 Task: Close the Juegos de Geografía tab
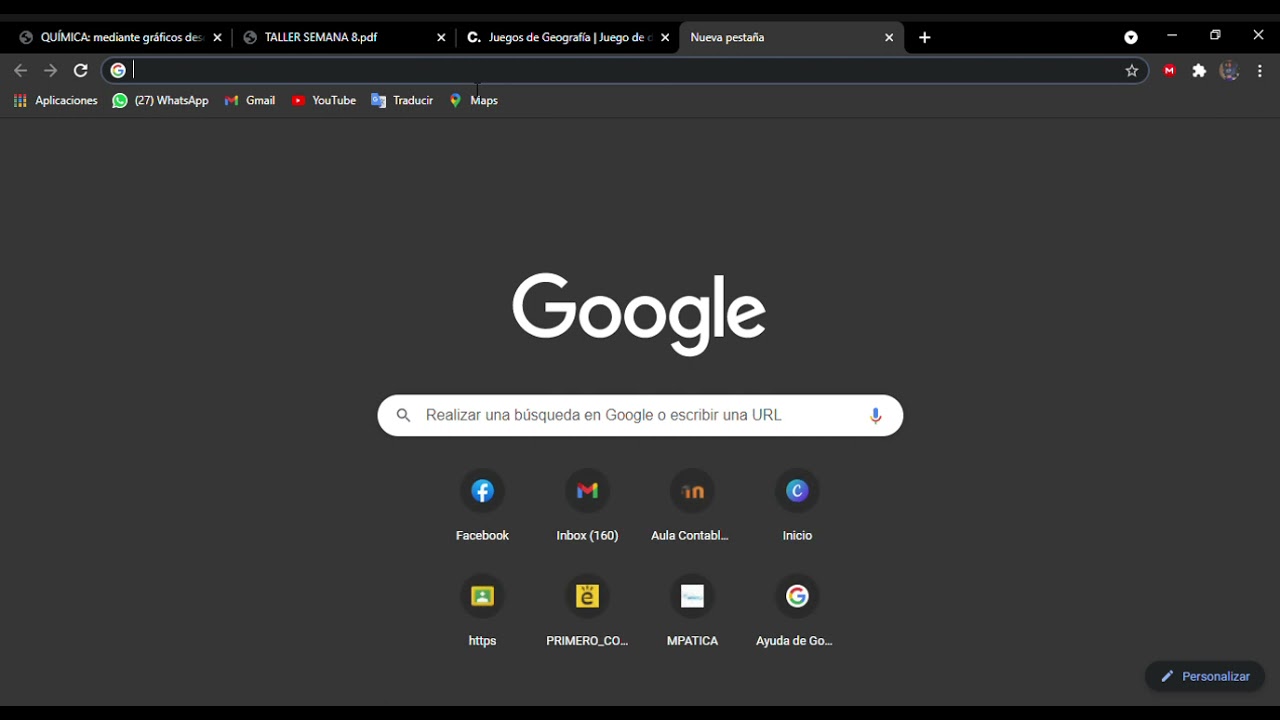tap(665, 38)
